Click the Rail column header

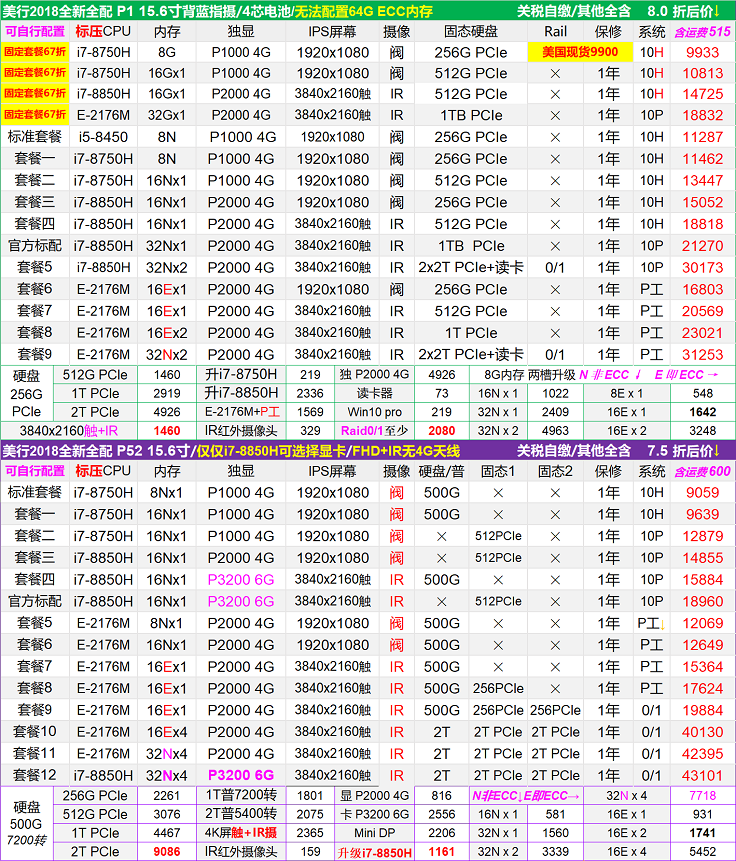click(x=555, y=31)
